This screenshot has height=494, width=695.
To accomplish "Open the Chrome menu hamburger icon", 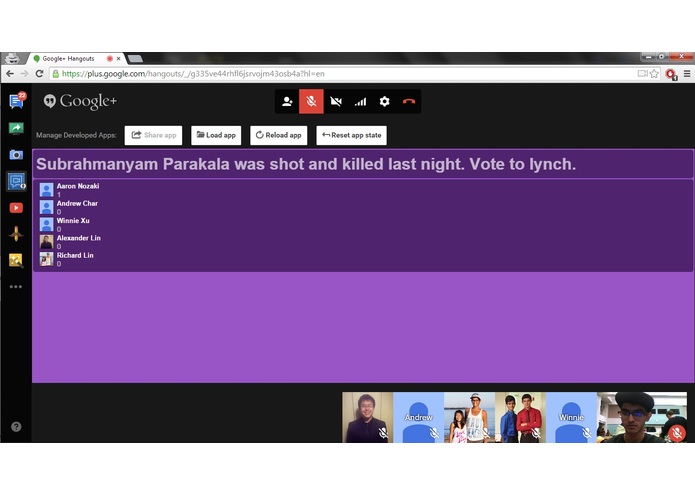I will pos(687,74).
